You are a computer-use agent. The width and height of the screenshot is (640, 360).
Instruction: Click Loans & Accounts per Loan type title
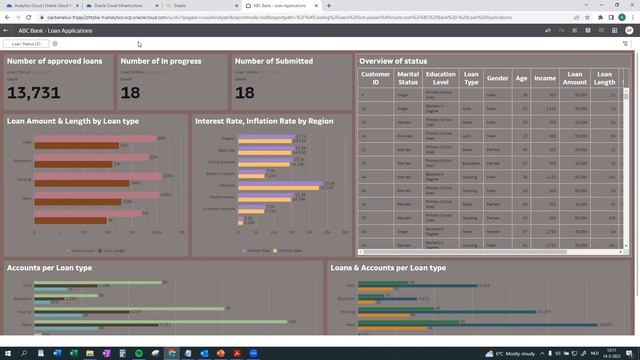pyautogui.click(x=388, y=268)
